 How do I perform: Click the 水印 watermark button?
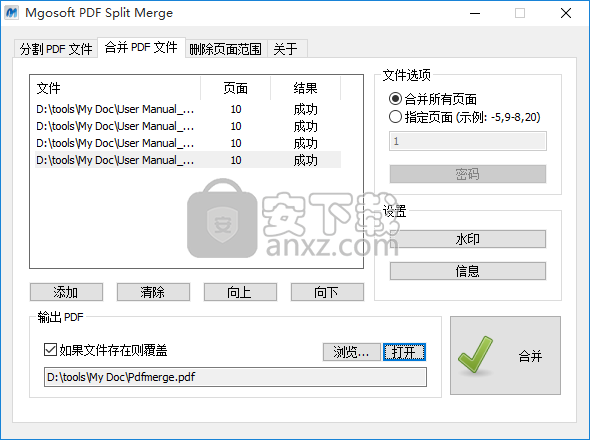468,239
